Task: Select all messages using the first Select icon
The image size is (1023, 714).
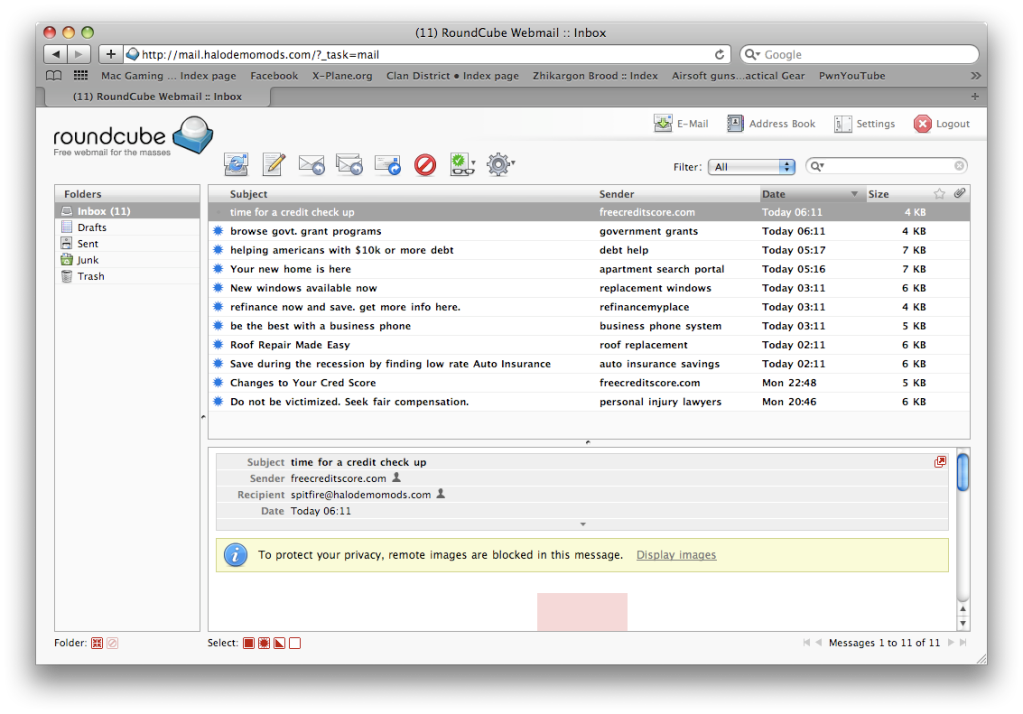Action: [249, 643]
